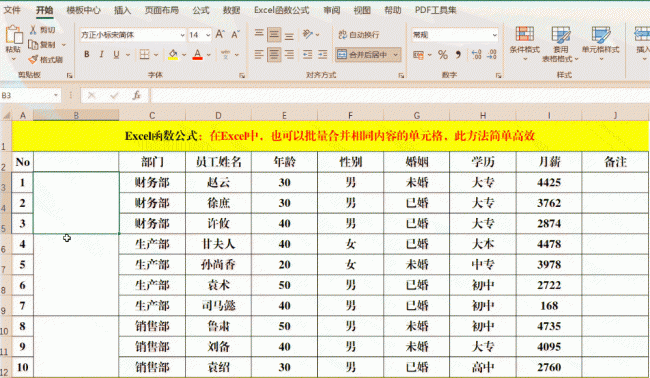Click the select-all corner triangle
This screenshot has height=378, width=650.
coord(6,115)
